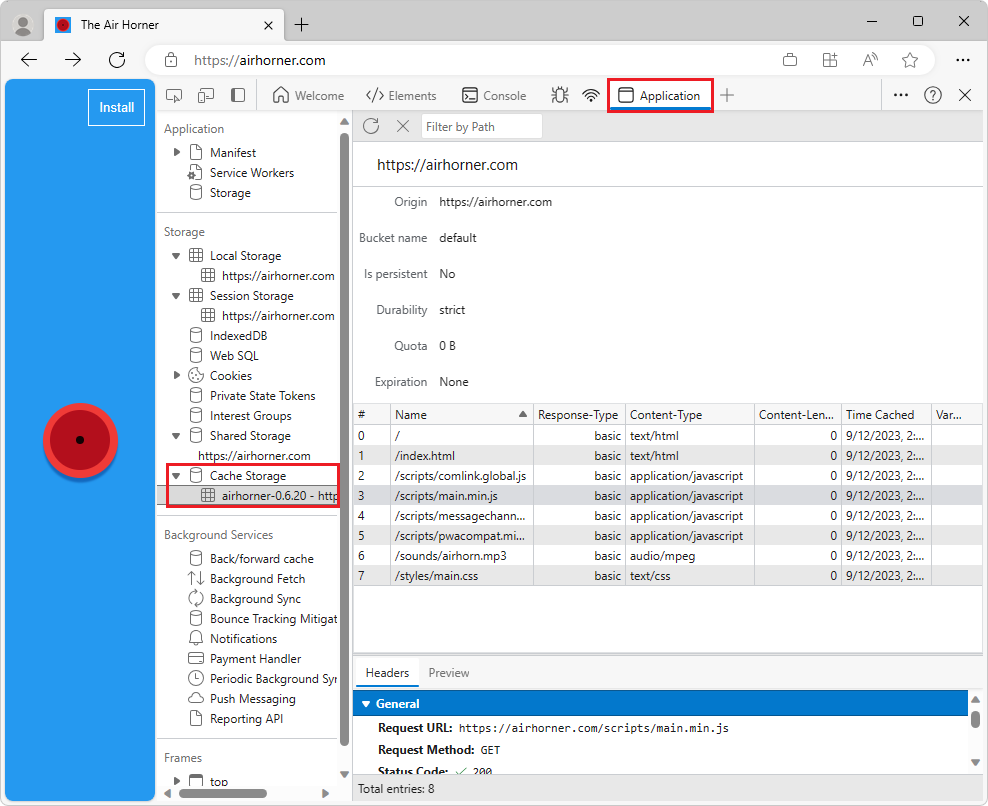Select the inspect element icon in DevTools
The height and width of the screenshot is (806, 988).
click(x=174, y=95)
